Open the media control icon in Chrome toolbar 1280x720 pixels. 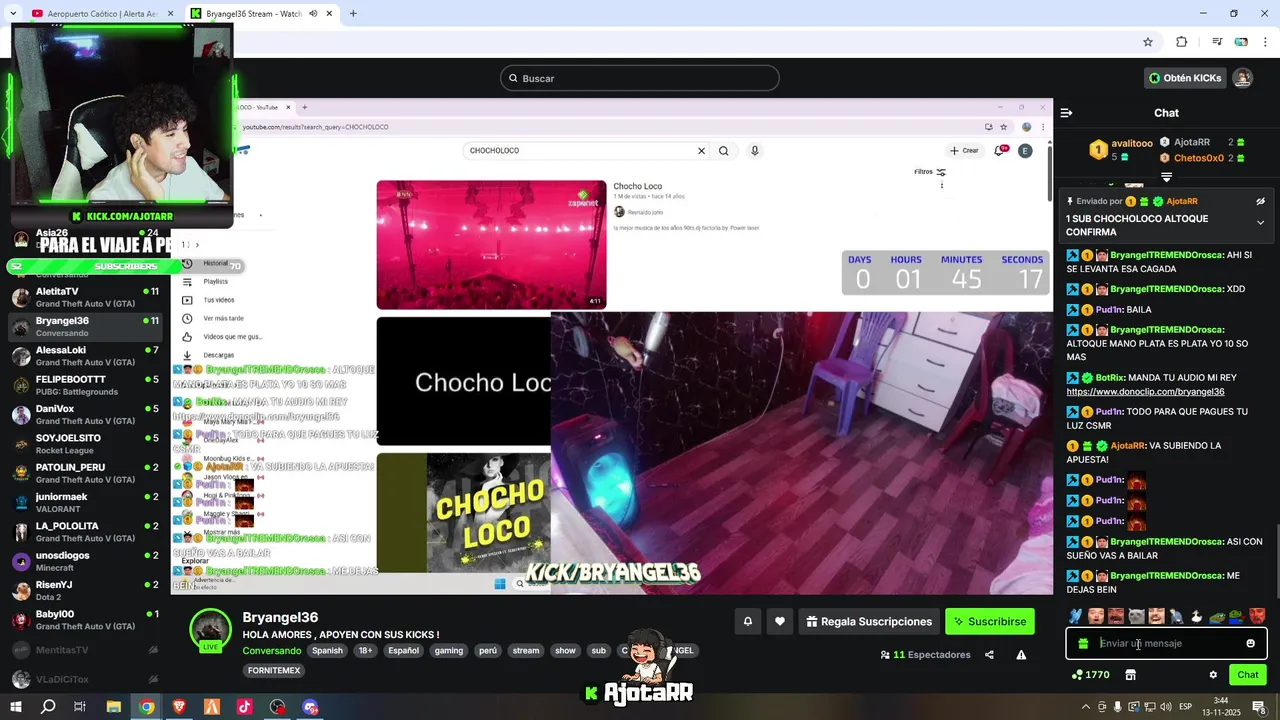(x=1217, y=42)
